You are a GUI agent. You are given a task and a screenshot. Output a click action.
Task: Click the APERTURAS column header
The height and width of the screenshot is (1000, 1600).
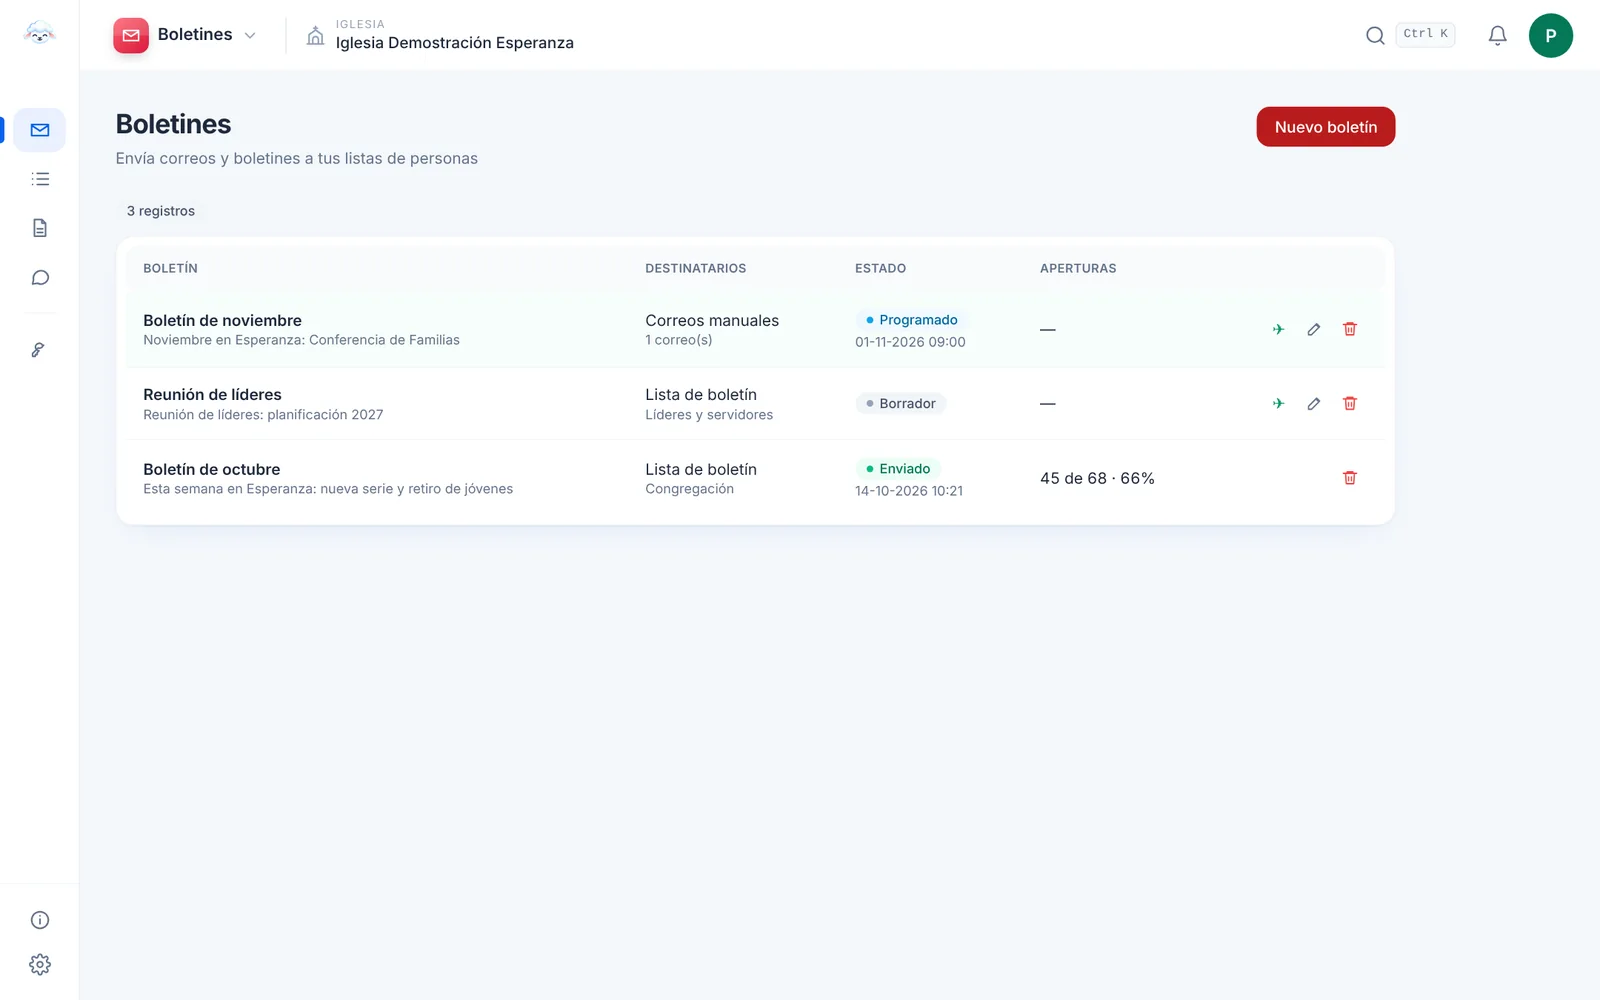[x=1078, y=268]
